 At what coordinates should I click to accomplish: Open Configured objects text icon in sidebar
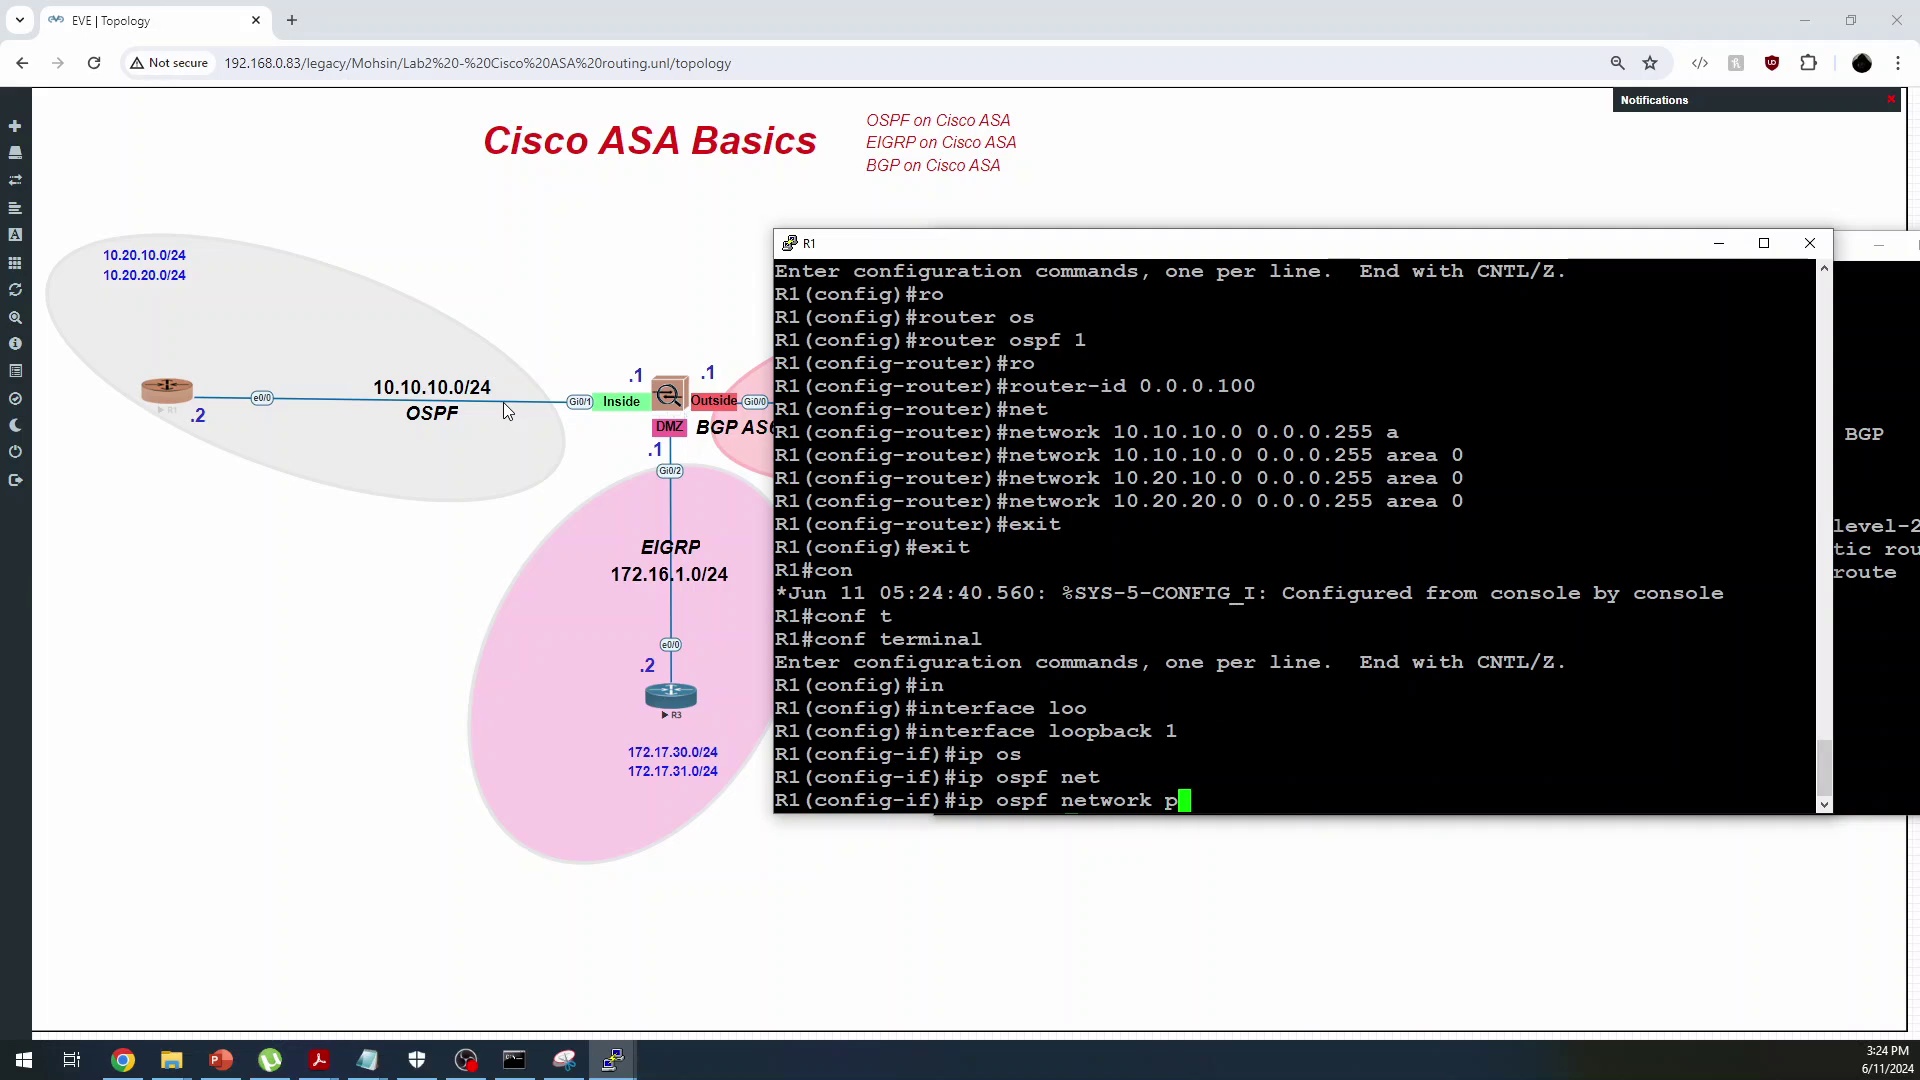tap(15, 235)
